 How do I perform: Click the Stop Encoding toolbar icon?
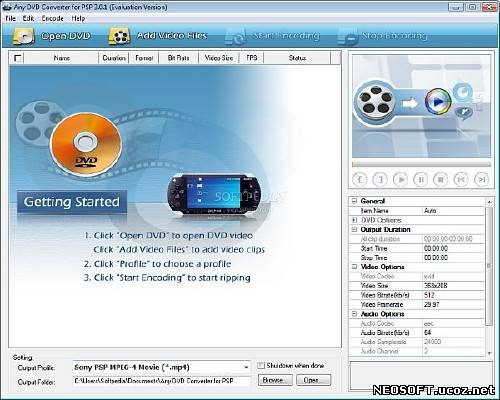coord(347,36)
